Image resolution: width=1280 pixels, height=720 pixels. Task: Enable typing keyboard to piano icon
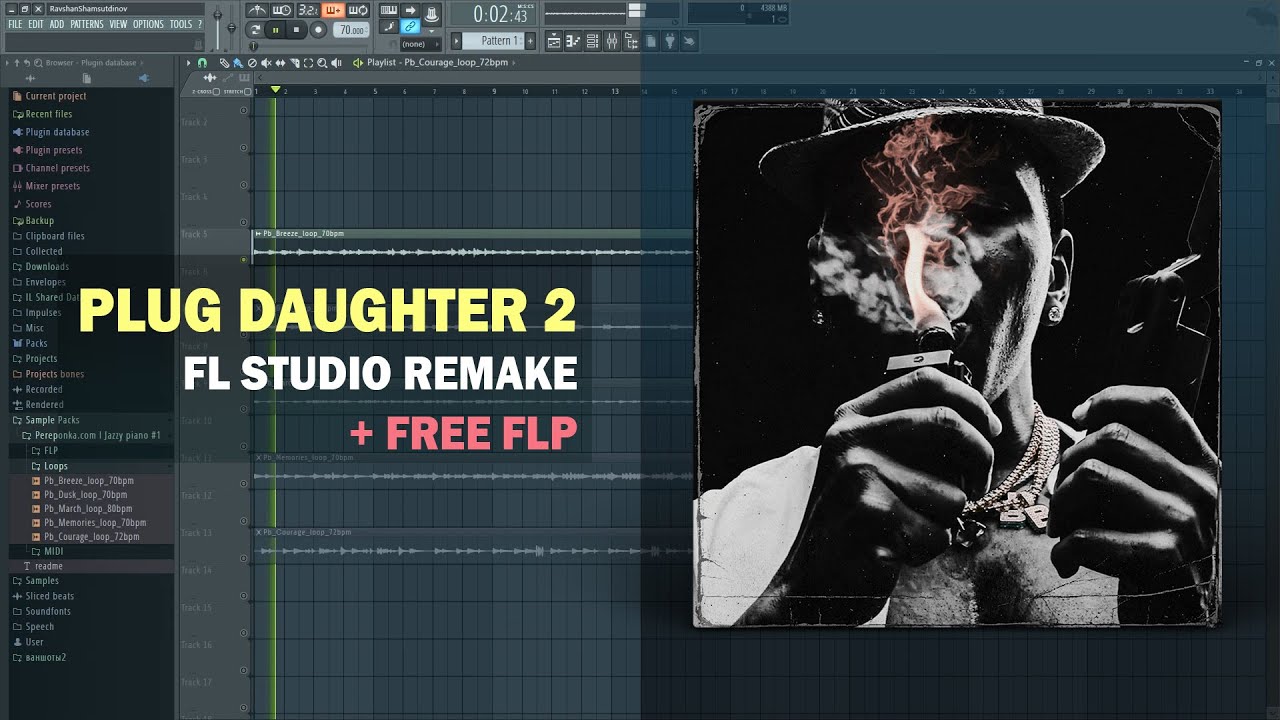tap(389, 10)
